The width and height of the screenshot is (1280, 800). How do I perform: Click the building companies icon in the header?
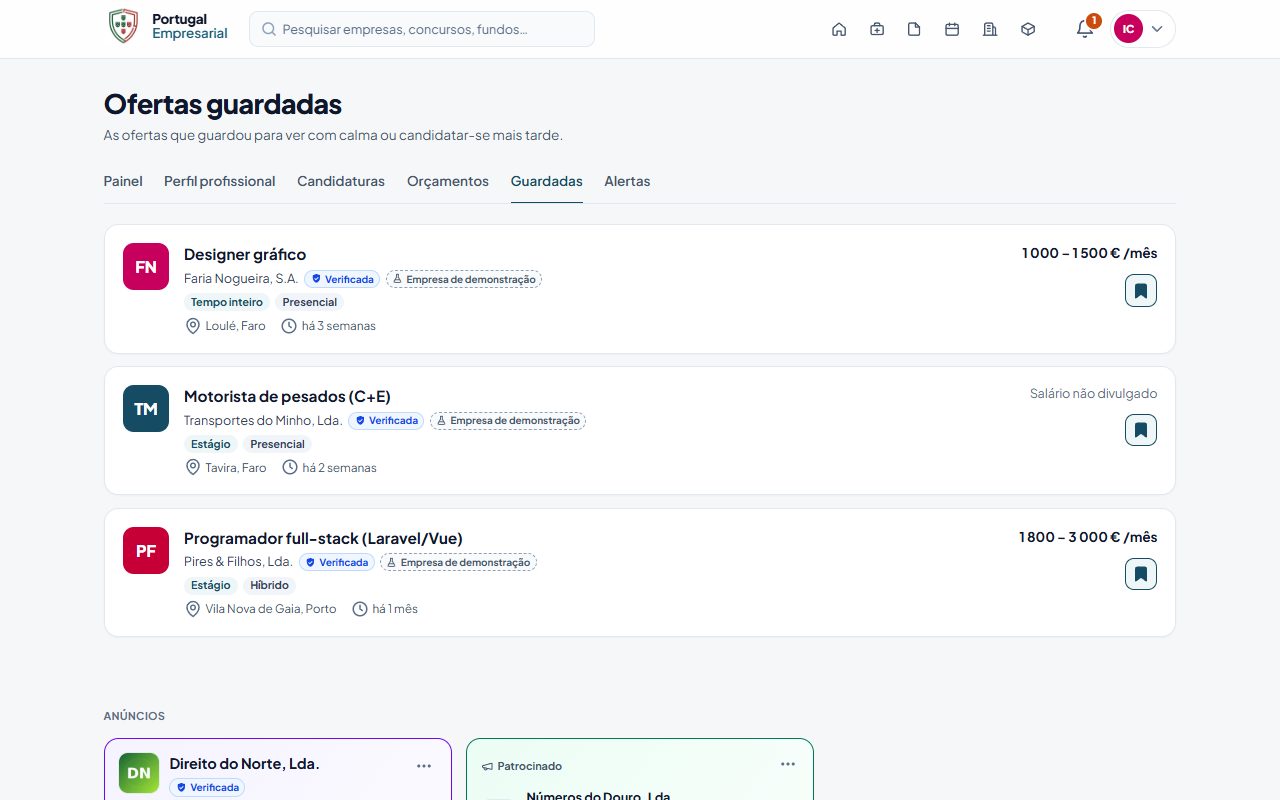(x=990, y=29)
